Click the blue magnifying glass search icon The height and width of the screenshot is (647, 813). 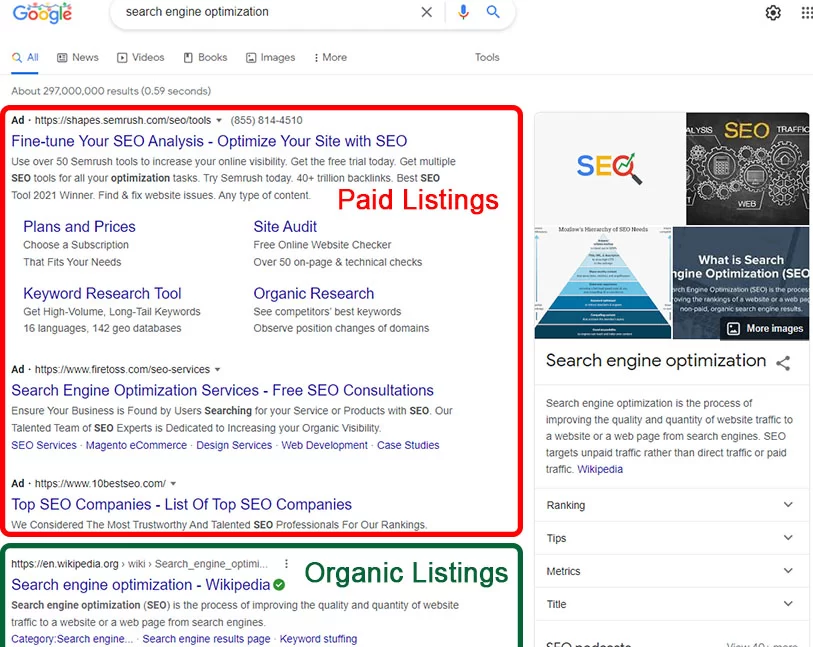[492, 12]
